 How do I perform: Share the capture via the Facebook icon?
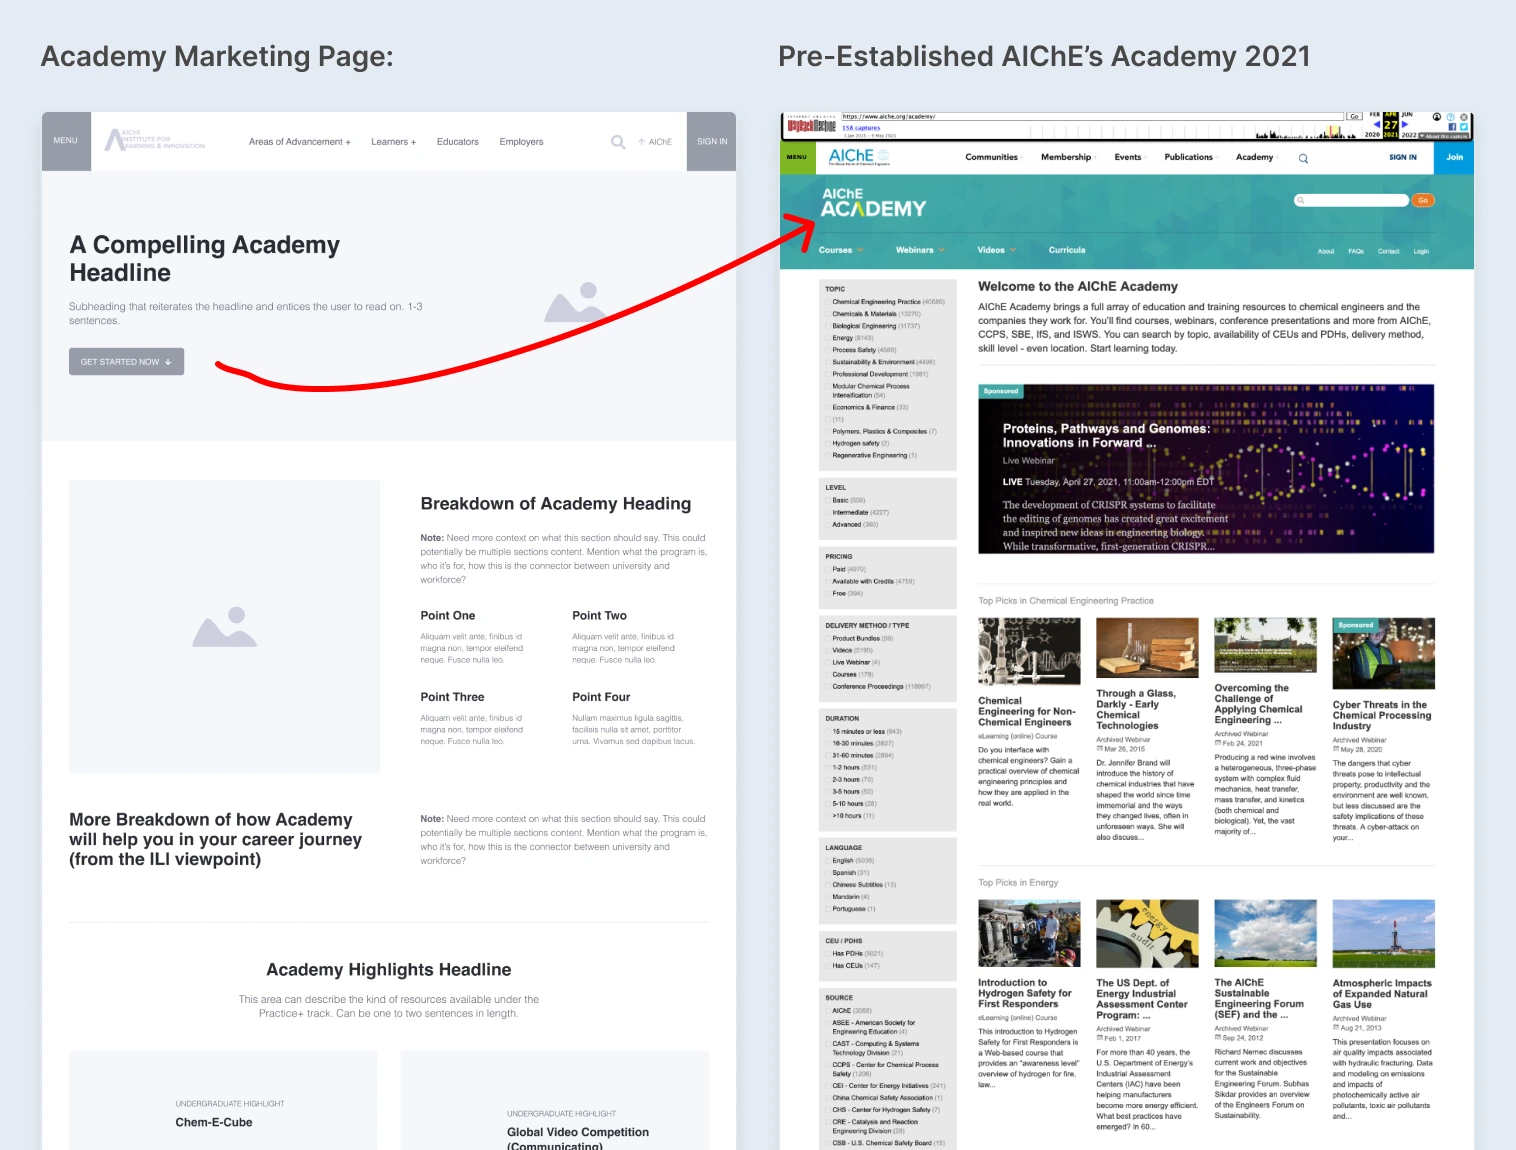pyautogui.click(x=1452, y=127)
